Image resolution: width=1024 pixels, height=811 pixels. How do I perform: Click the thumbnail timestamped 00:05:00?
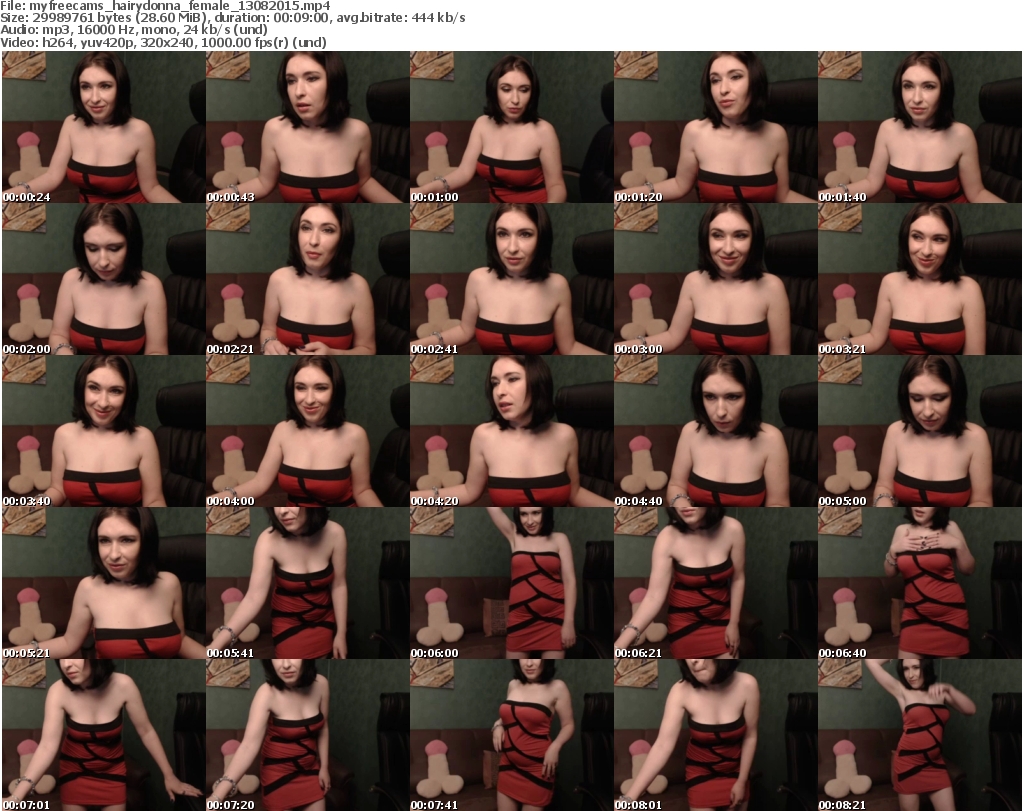[920, 432]
